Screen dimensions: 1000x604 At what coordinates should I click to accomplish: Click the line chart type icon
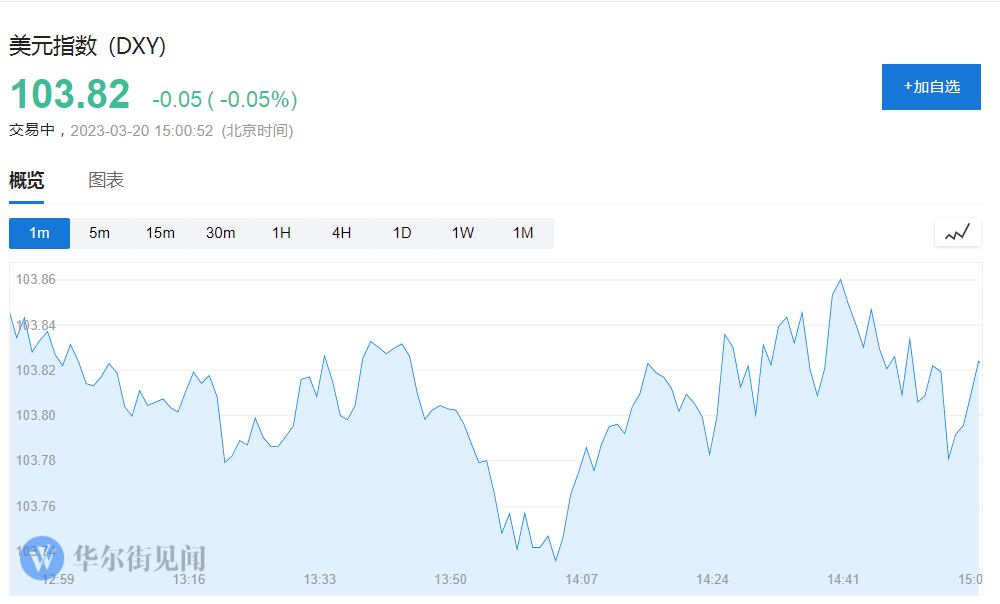pos(957,233)
